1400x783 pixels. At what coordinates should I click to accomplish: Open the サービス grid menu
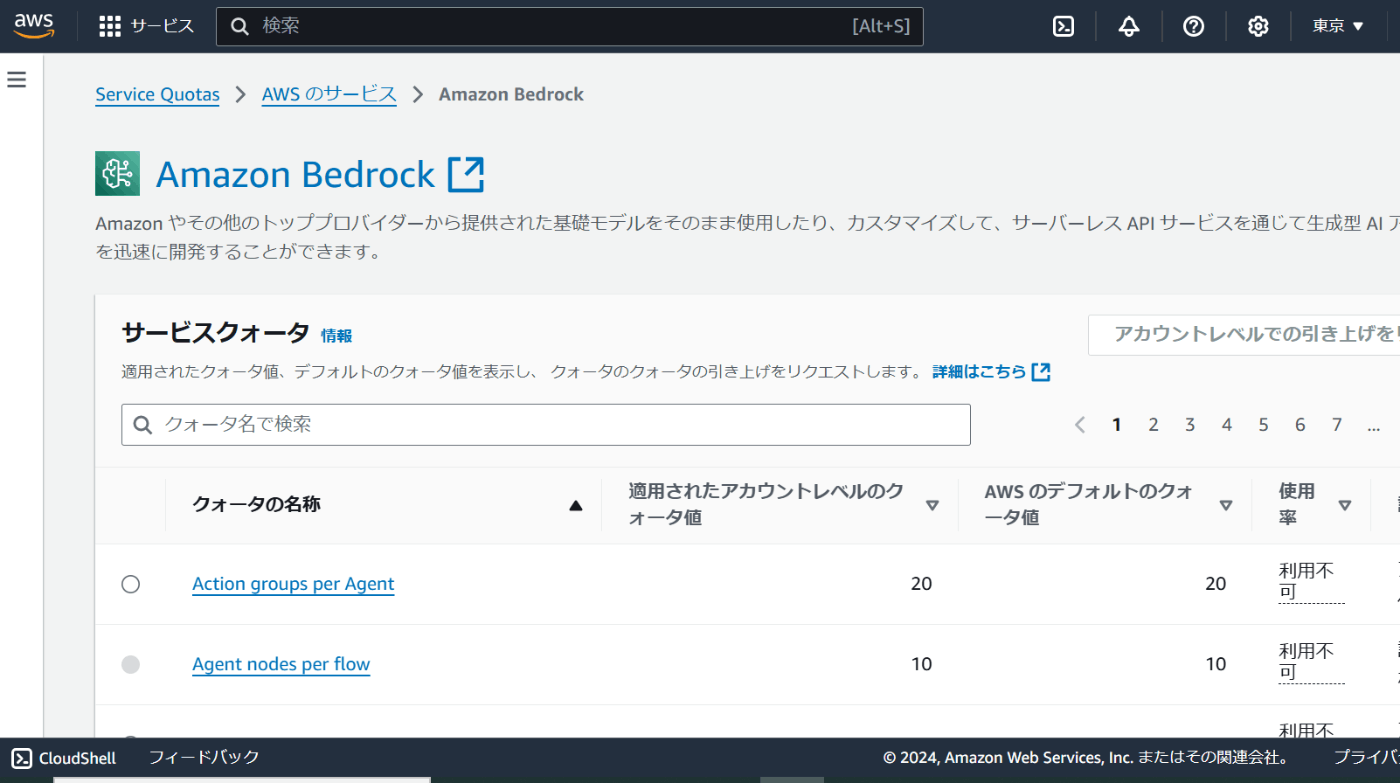point(146,26)
